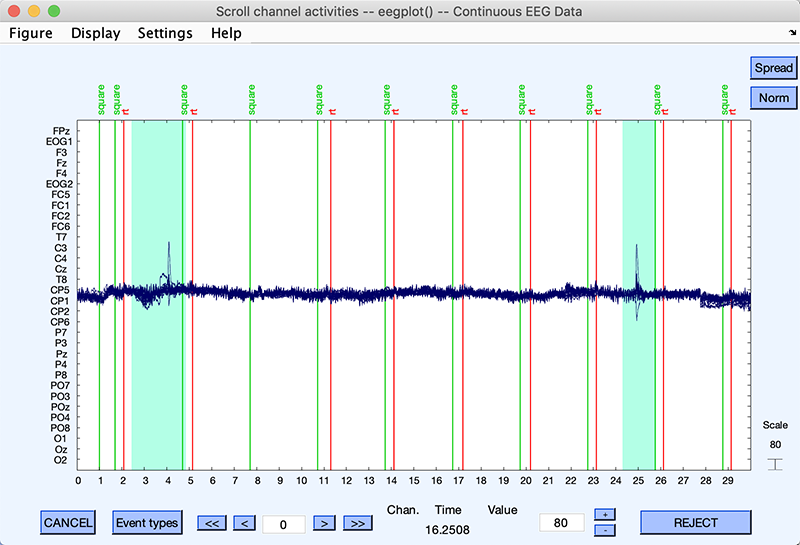This screenshot has width=800, height=545.
Task: Open the Event types button
Action: (146, 522)
